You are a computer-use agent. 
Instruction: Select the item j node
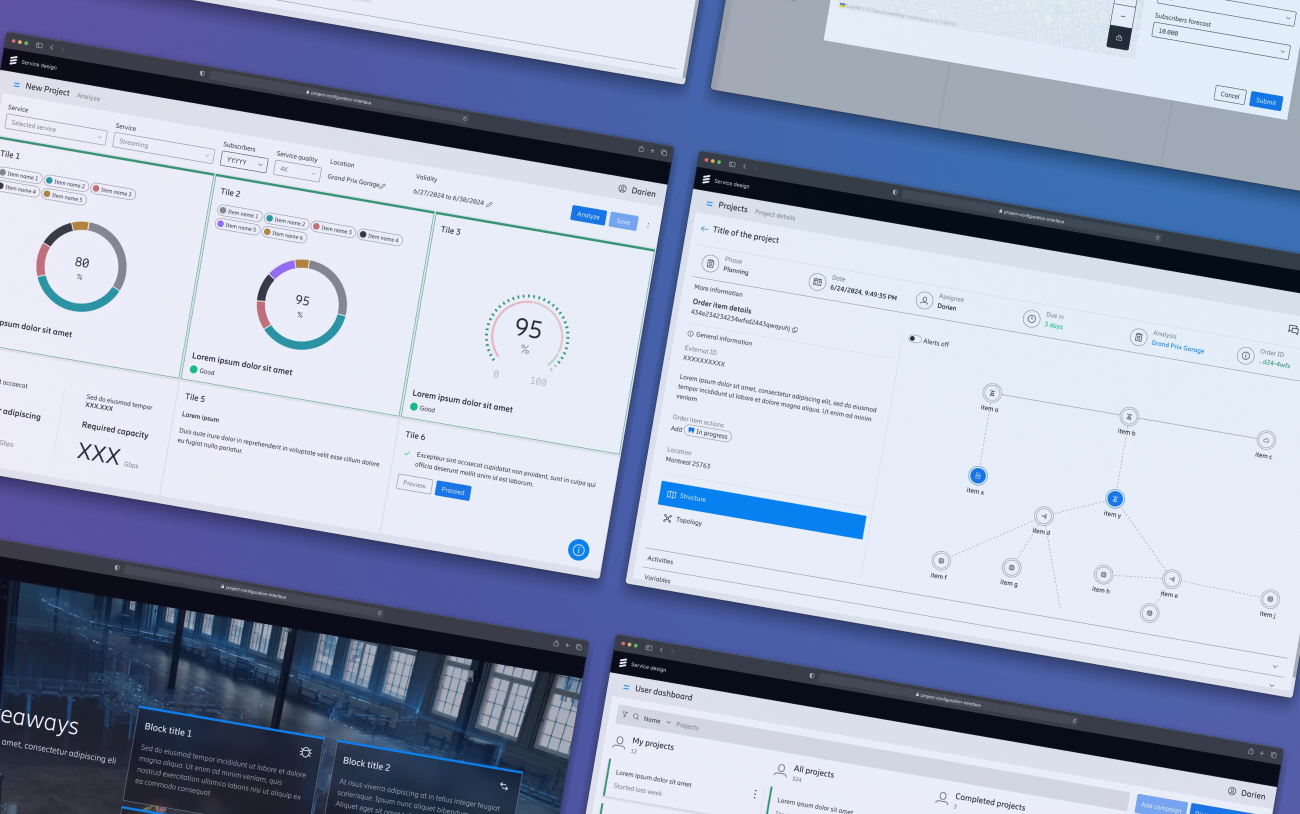pos(1269,599)
